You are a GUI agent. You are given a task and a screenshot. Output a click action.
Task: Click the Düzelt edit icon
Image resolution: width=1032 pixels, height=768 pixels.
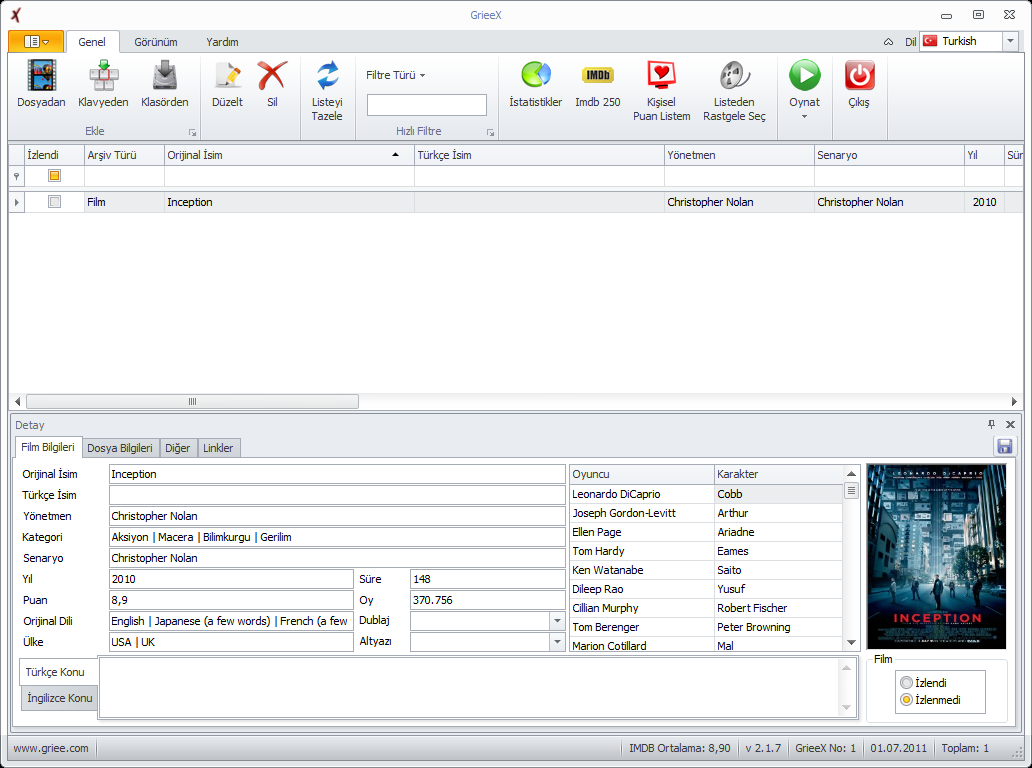point(227,76)
